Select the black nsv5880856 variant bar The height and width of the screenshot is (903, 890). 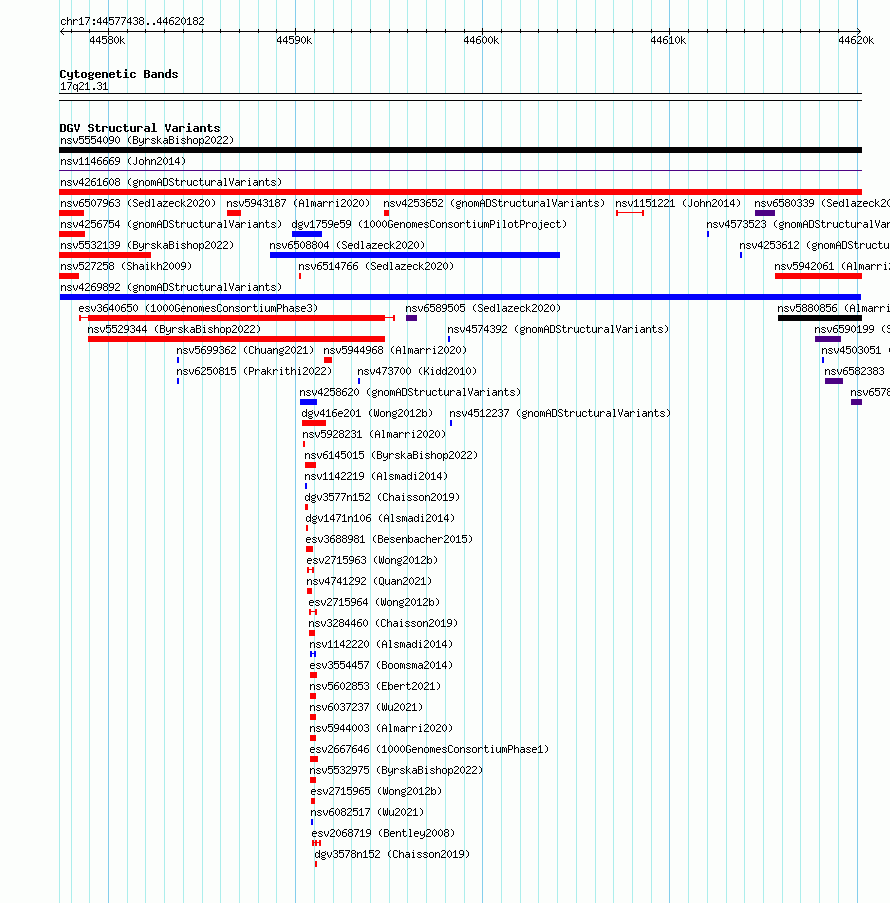pos(820,318)
